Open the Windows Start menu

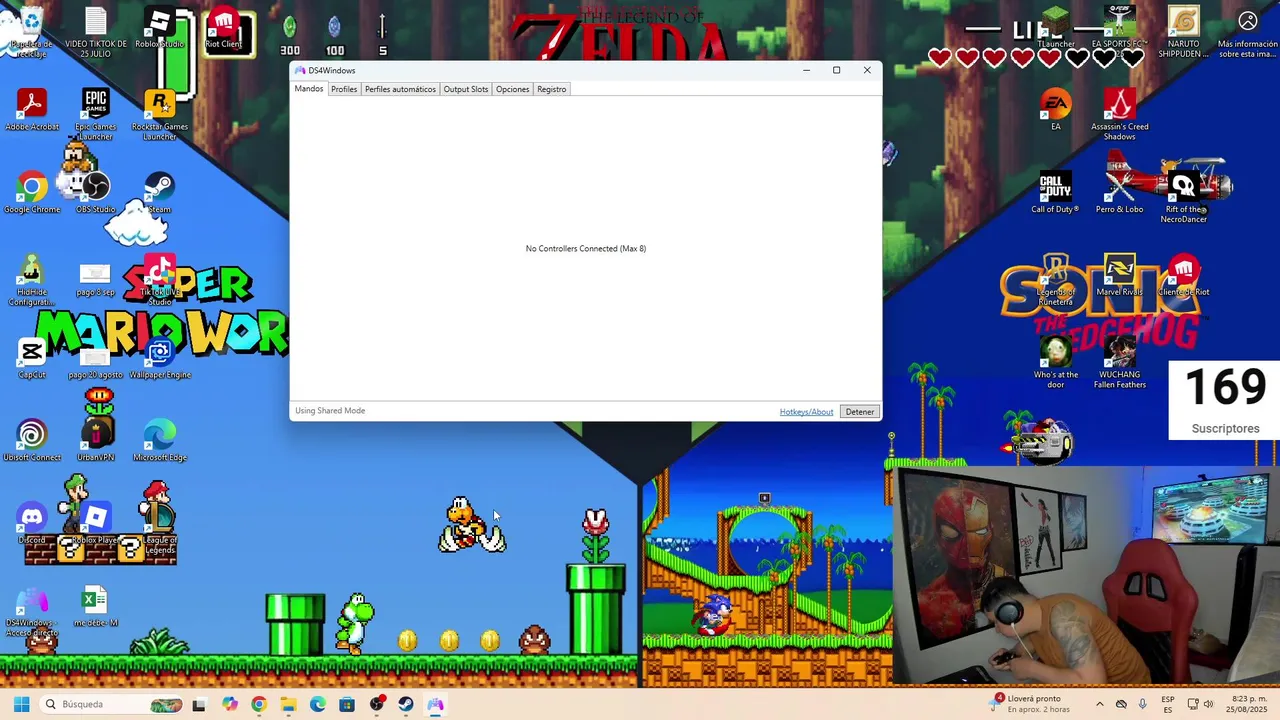pyautogui.click(x=21, y=704)
